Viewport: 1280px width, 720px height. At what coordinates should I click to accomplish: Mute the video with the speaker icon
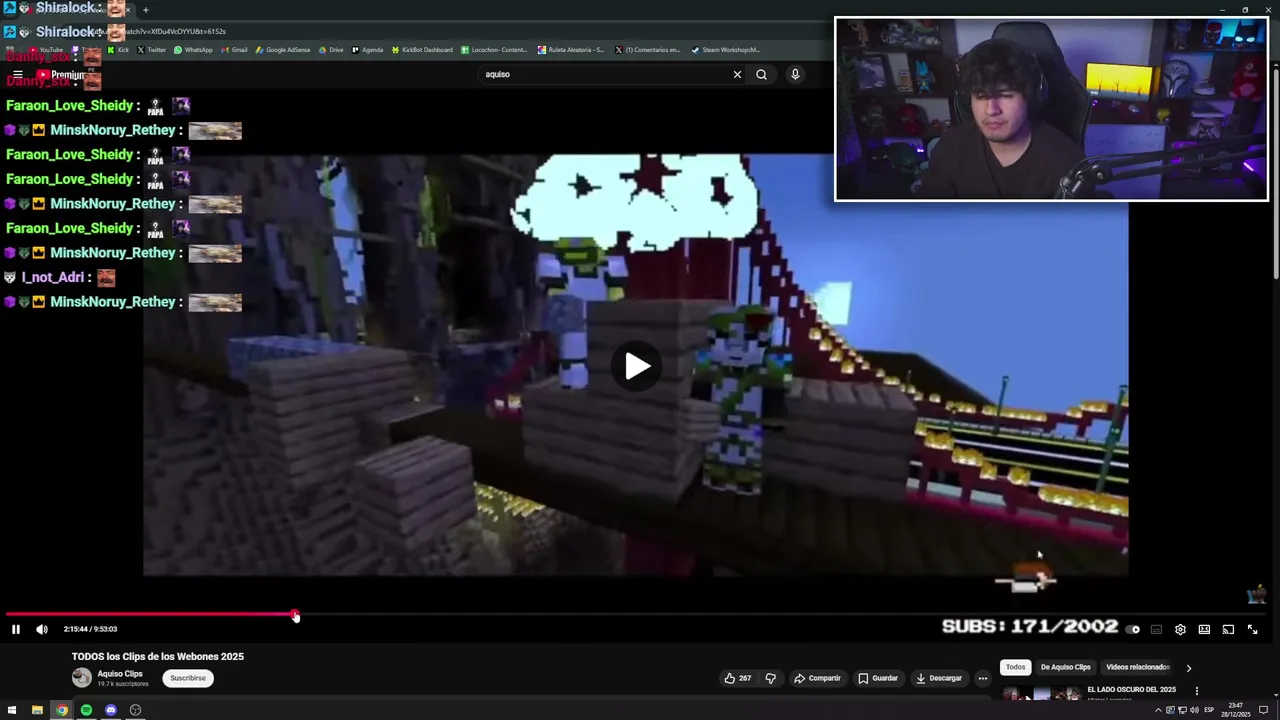click(x=42, y=629)
